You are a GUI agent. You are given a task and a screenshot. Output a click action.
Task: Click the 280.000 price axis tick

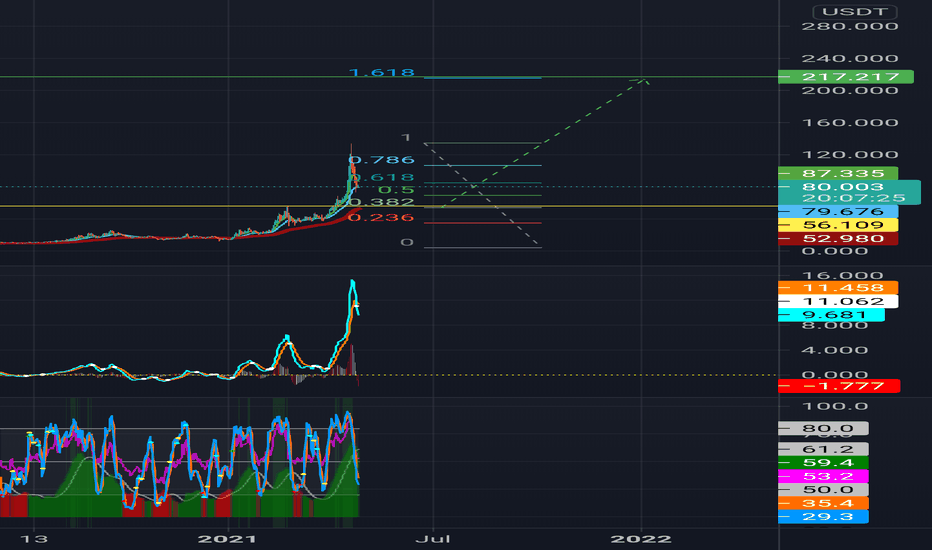pos(850,26)
